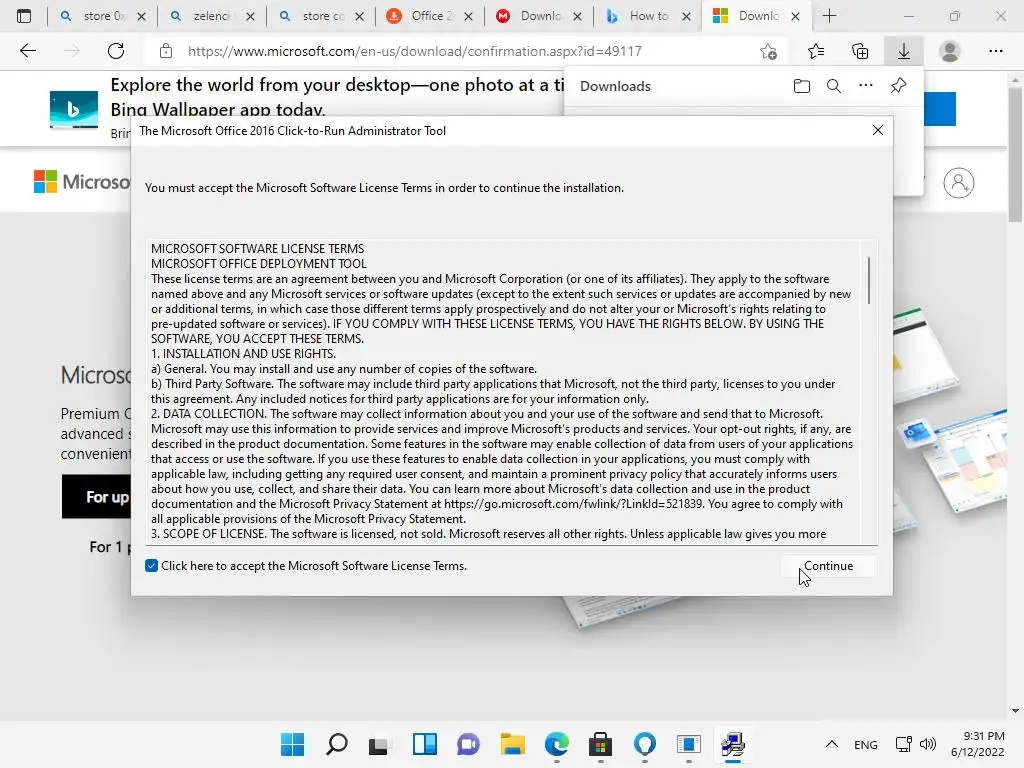1024x768 pixels.
Task: Open the tab actions menu icon
Action: (x=24, y=16)
